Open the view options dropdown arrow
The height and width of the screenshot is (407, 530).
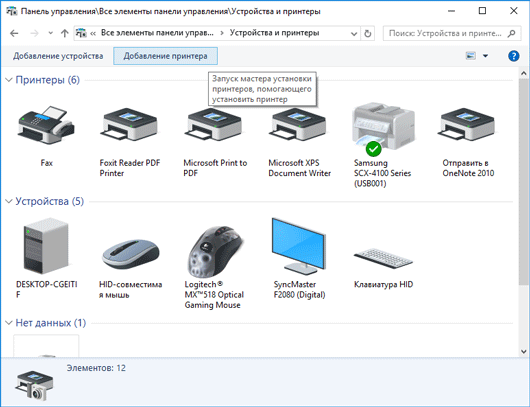pos(485,56)
